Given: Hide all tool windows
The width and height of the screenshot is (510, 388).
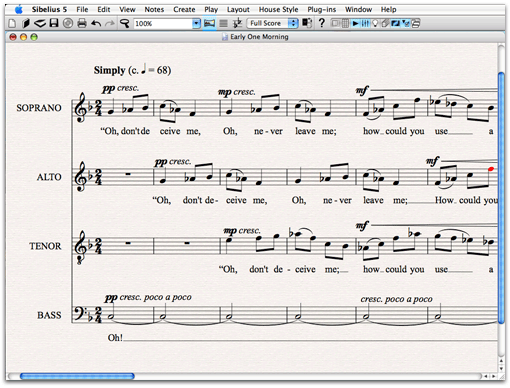Looking at the screenshot, I should point(416,24).
